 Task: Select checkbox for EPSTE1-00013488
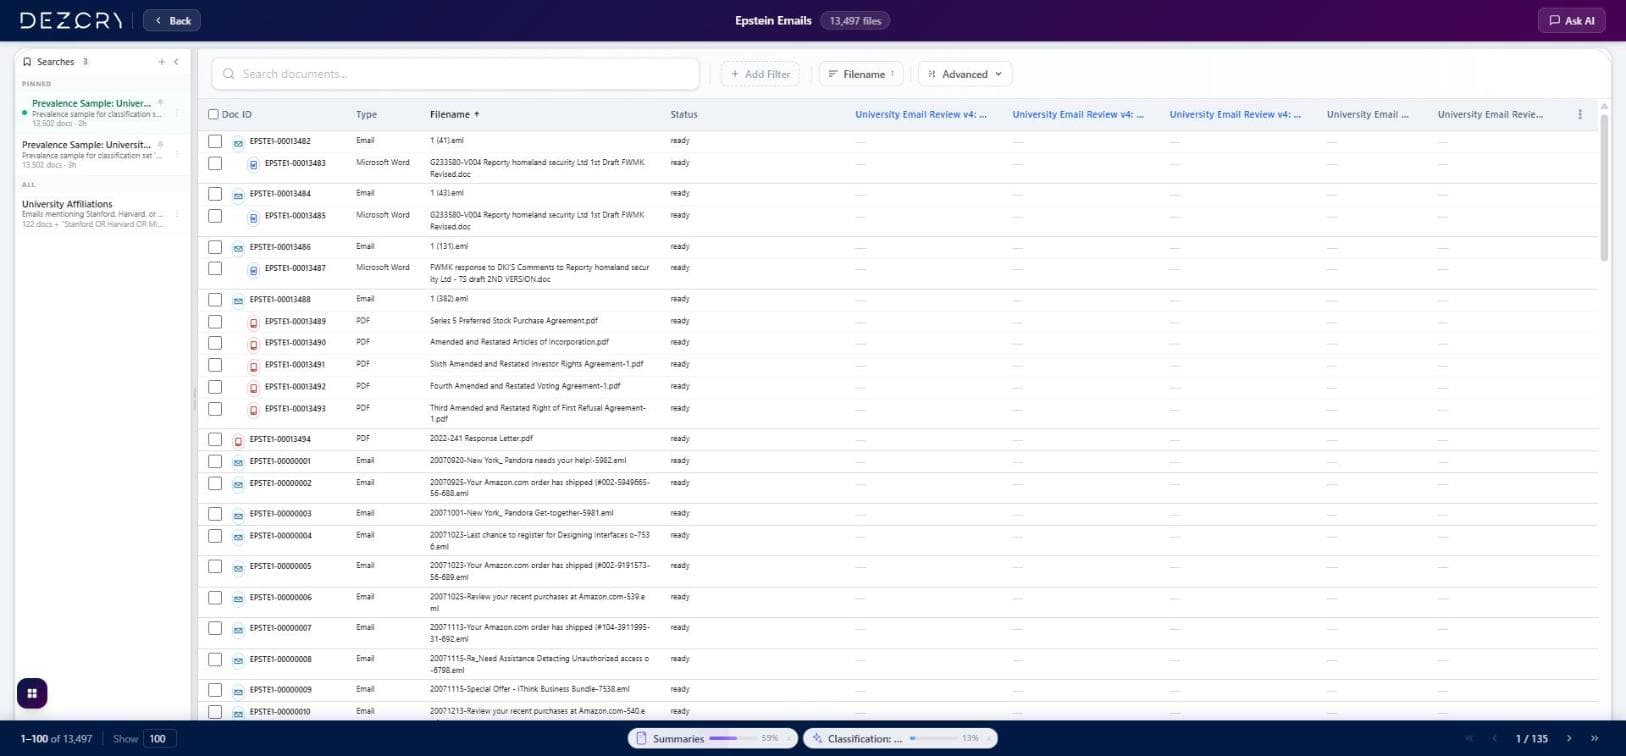(x=215, y=299)
